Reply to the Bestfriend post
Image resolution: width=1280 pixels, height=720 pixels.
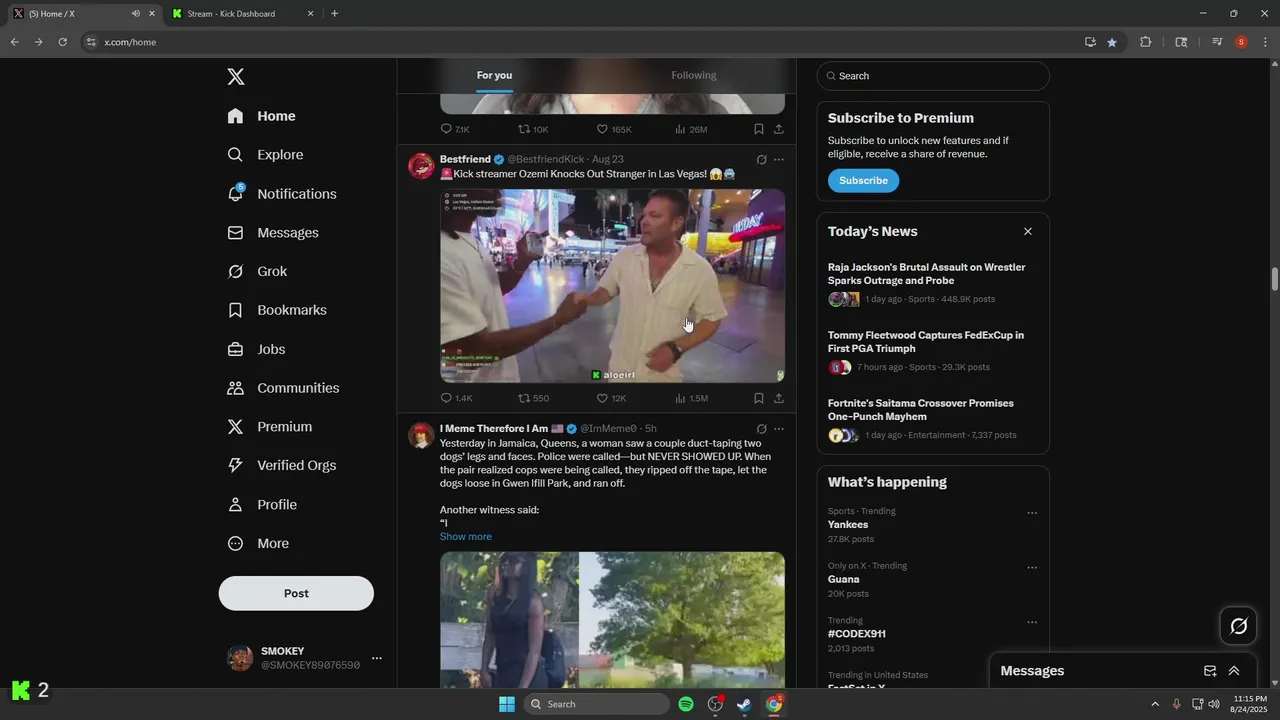456,398
